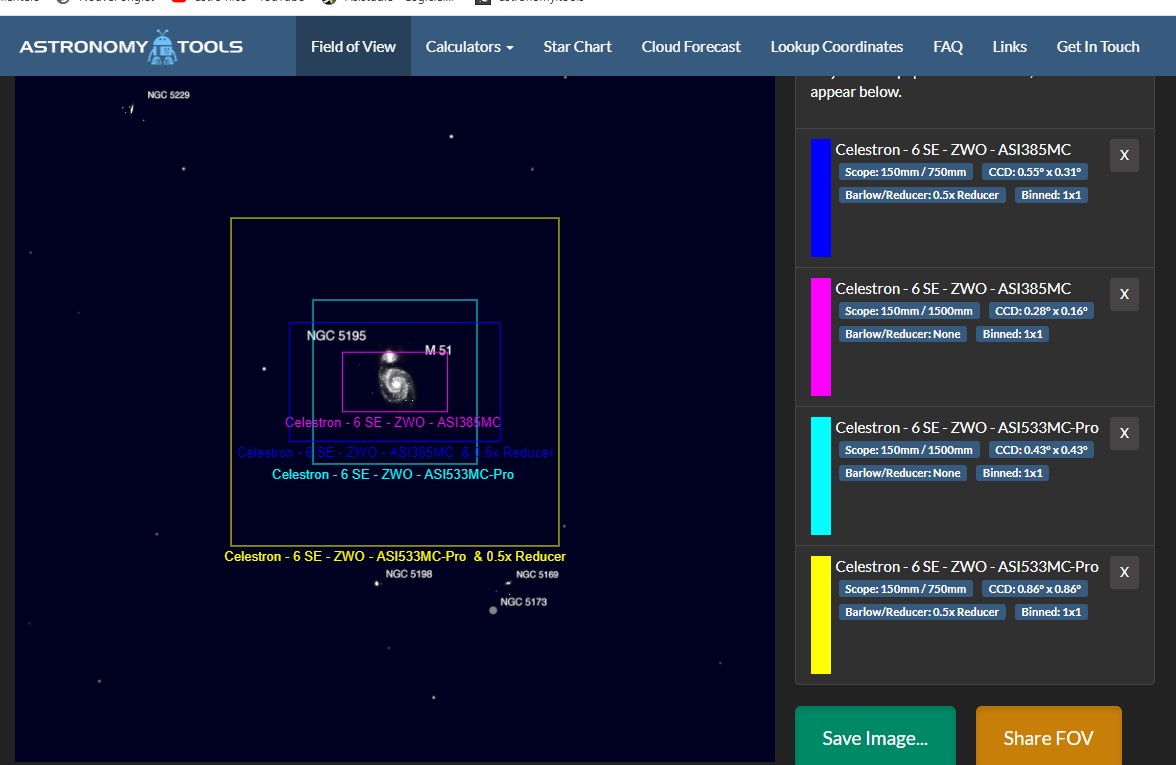Click the Save Image button
Screen dimensions: 1176x765
pos(875,737)
